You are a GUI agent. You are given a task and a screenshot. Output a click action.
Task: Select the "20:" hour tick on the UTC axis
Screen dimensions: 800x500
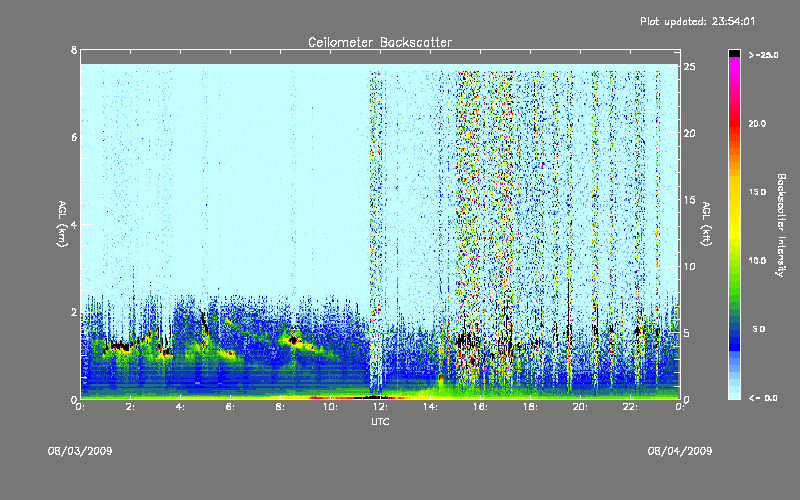[580, 407]
